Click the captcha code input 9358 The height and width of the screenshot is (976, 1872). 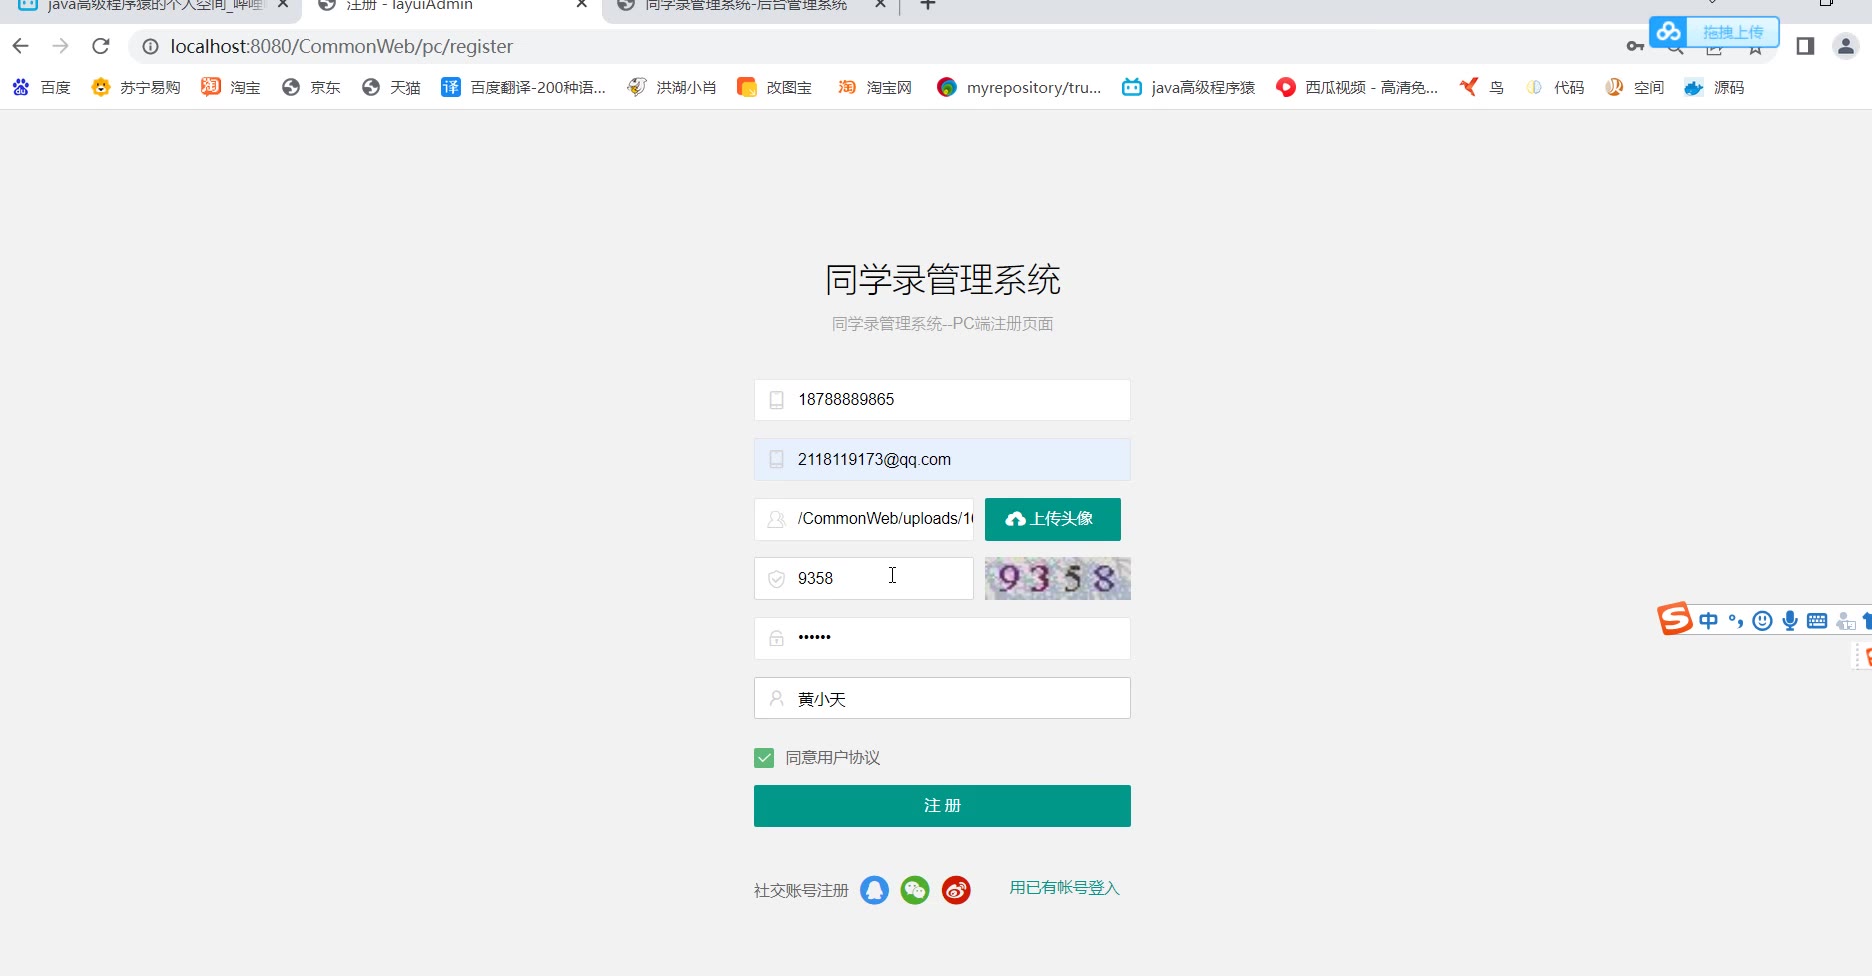pos(864,578)
